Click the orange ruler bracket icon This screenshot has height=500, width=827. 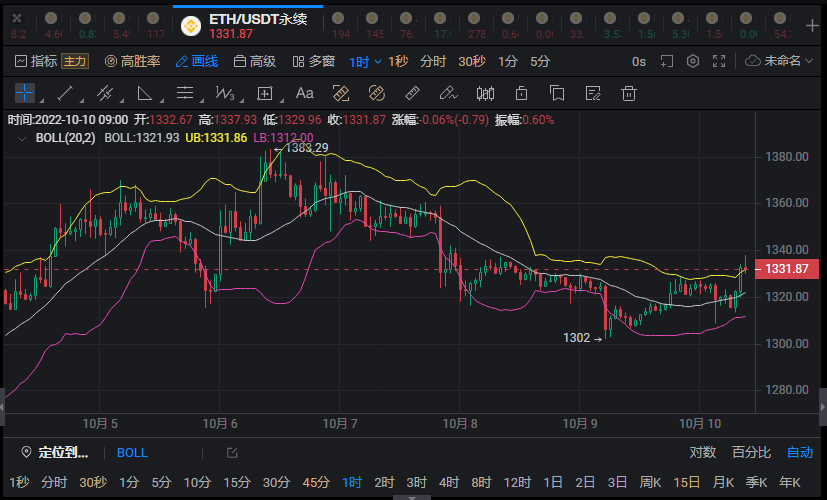tap(341, 93)
